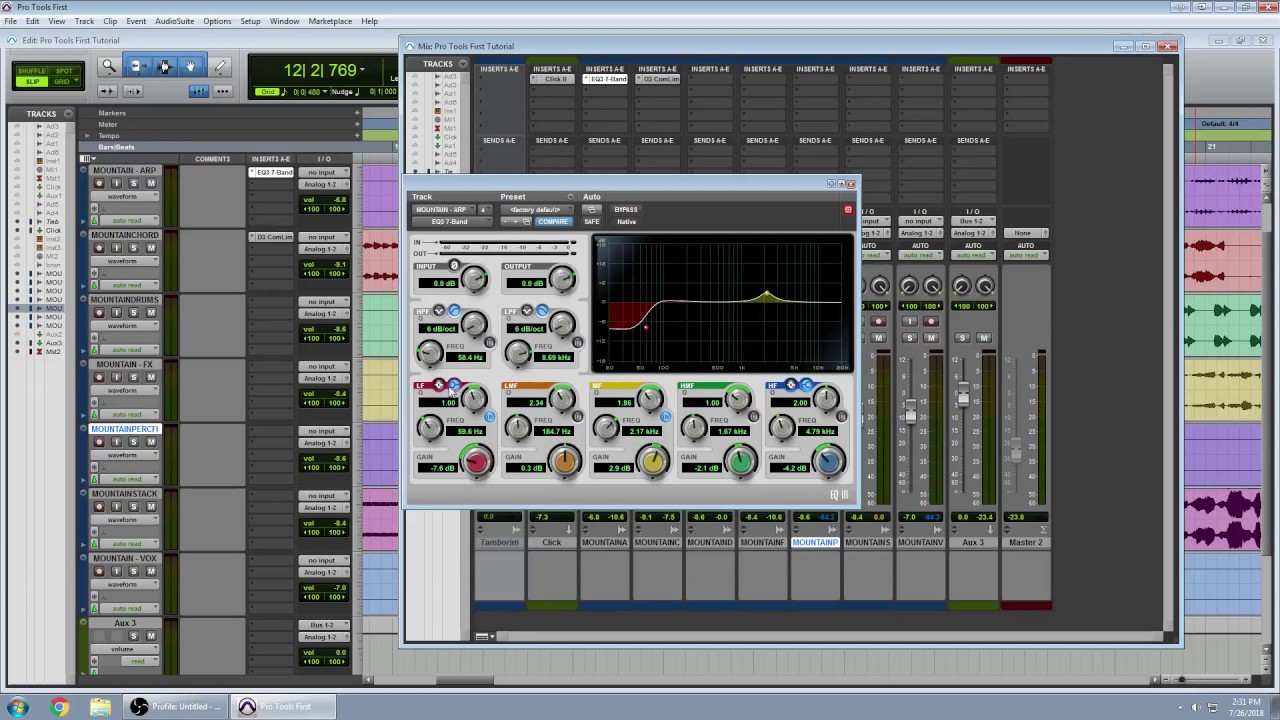Click the HPF high-pass filter type icon
1280x720 pixels.
click(x=454, y=311)
